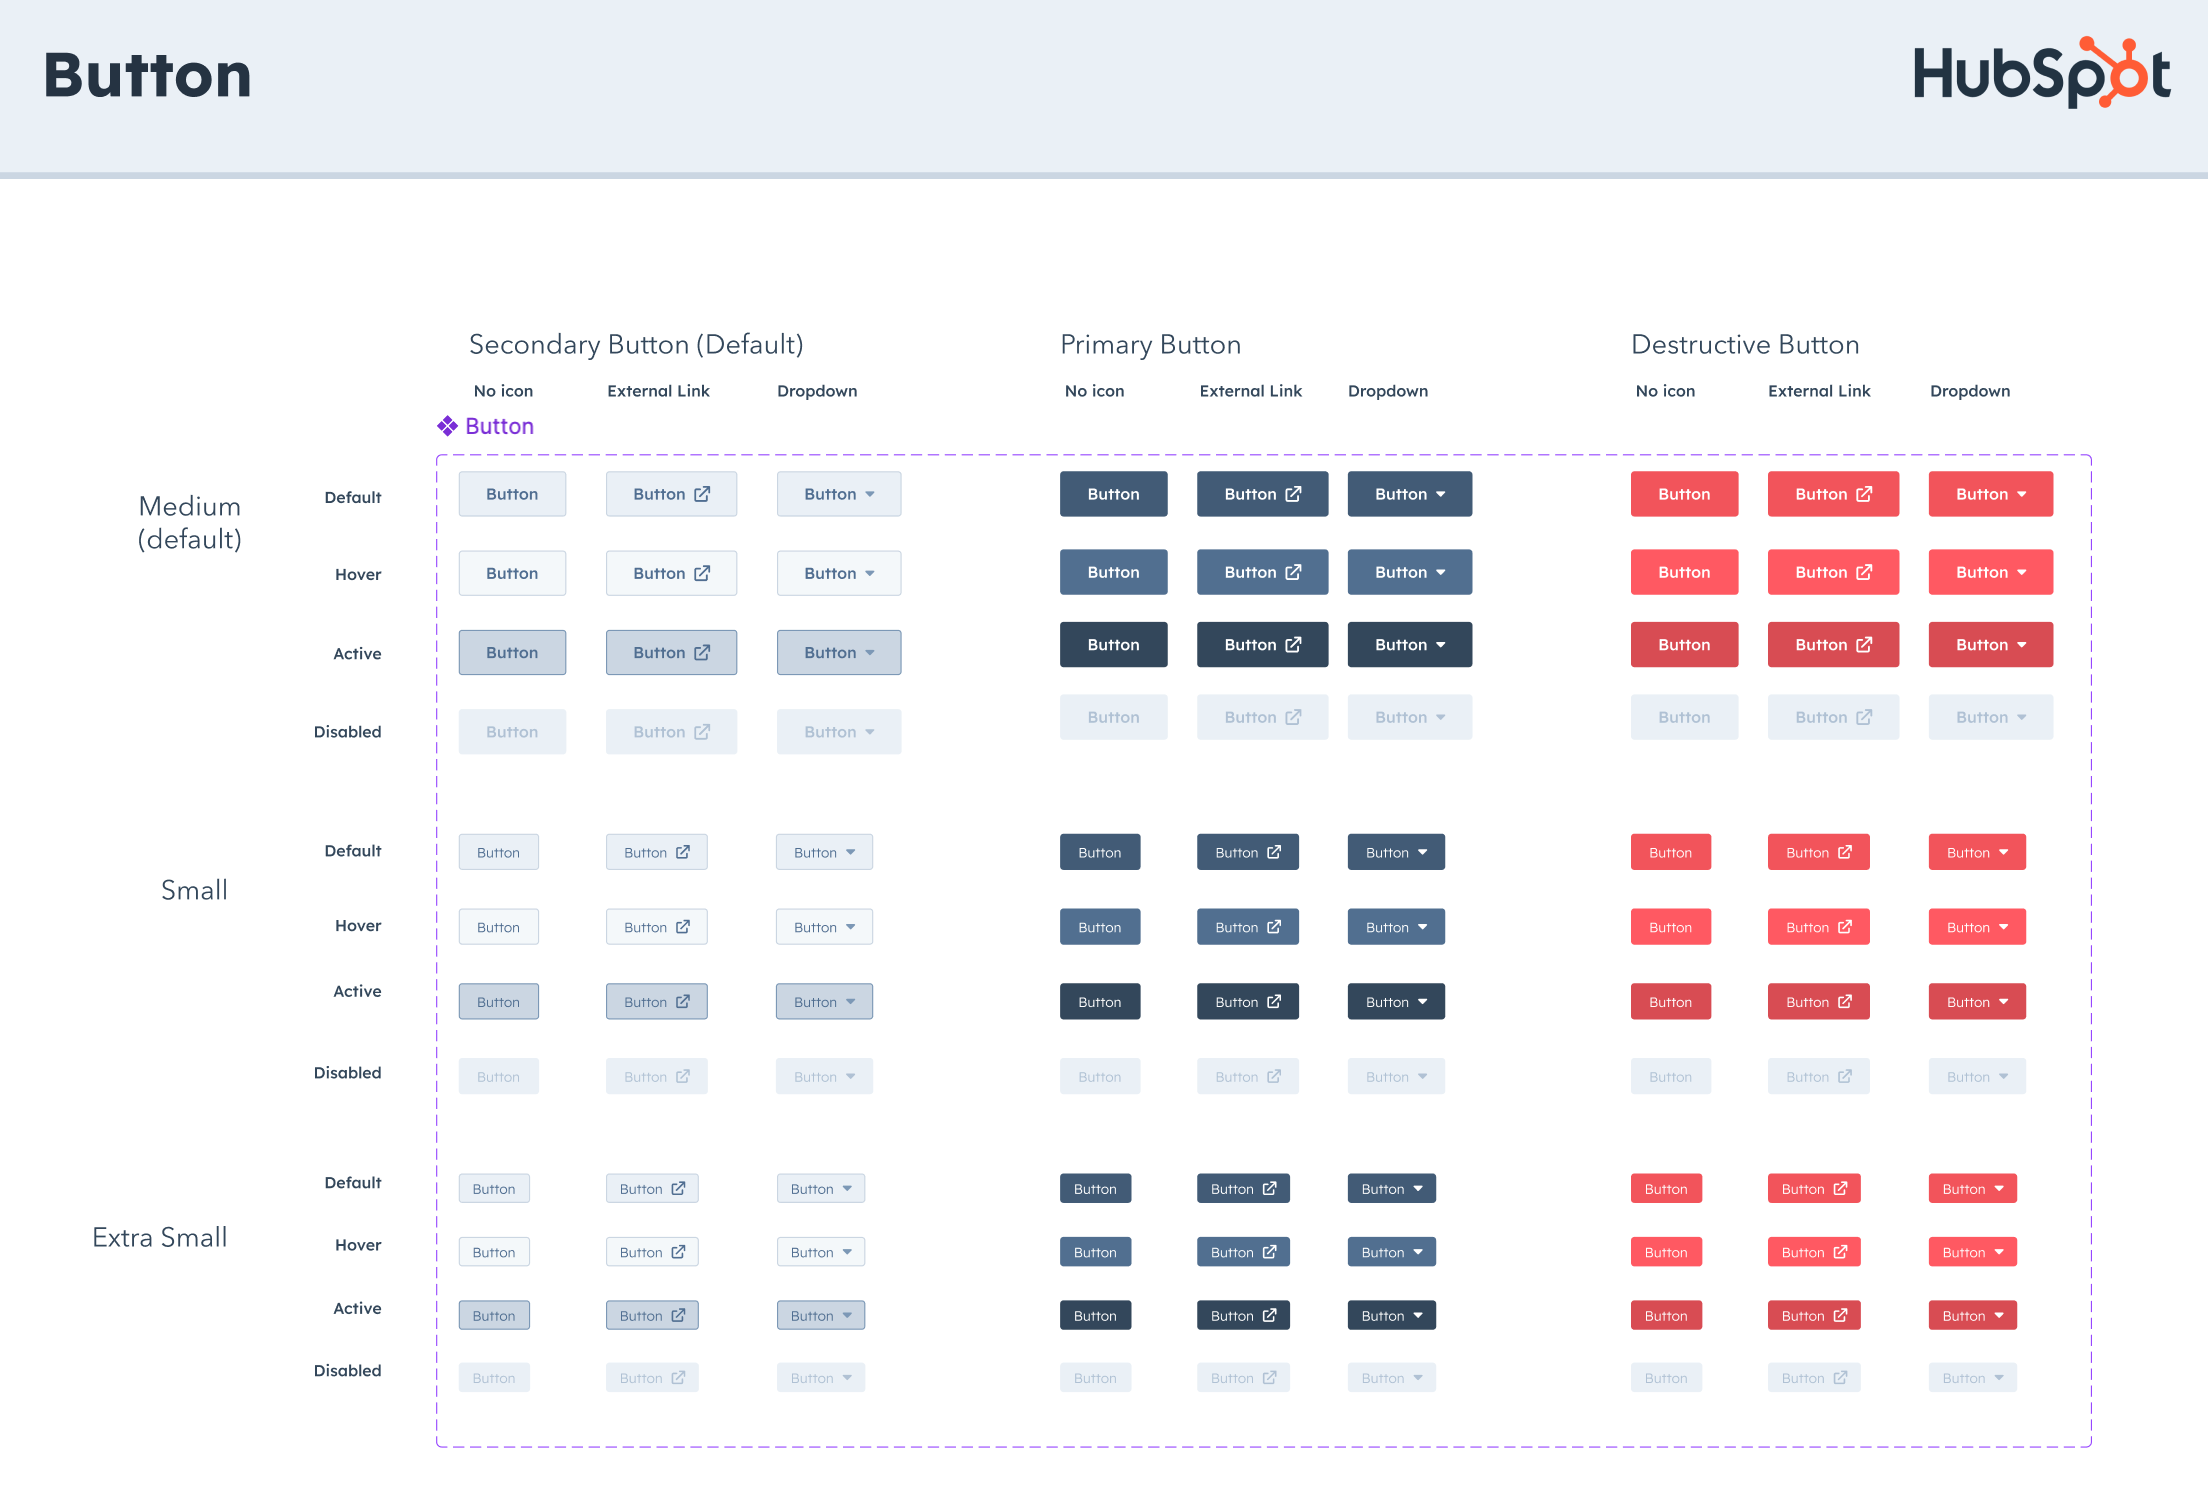Click external link icon on medium default destructive button
The height and width of the screenshot is (1496, 2208).
pyautogui.click(x=1864, y=494)
